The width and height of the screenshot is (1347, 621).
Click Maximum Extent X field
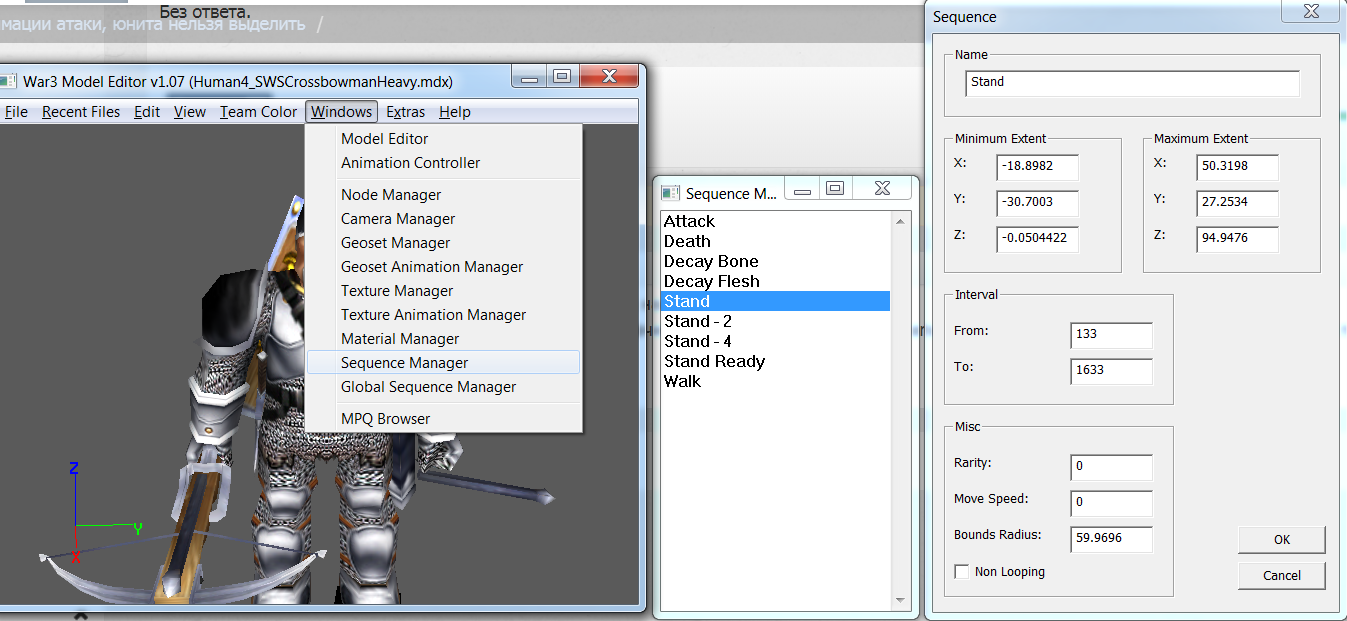pyautogui.click(x=1237, y=168)
